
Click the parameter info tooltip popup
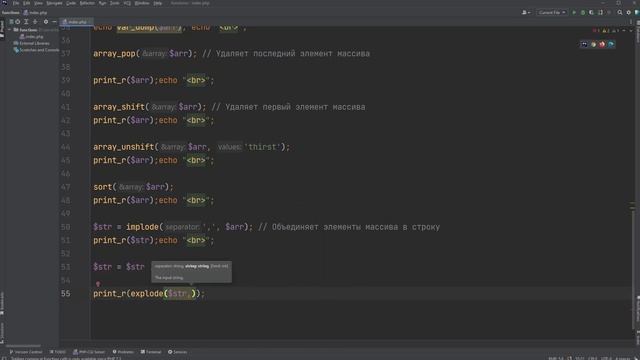(x=191, y=272)
